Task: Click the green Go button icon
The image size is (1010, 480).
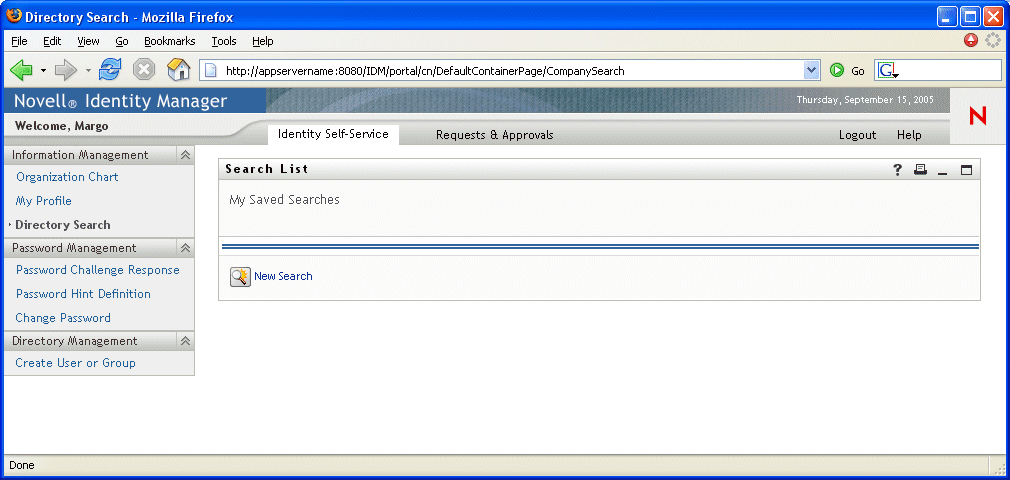Action: coord(837,71)
